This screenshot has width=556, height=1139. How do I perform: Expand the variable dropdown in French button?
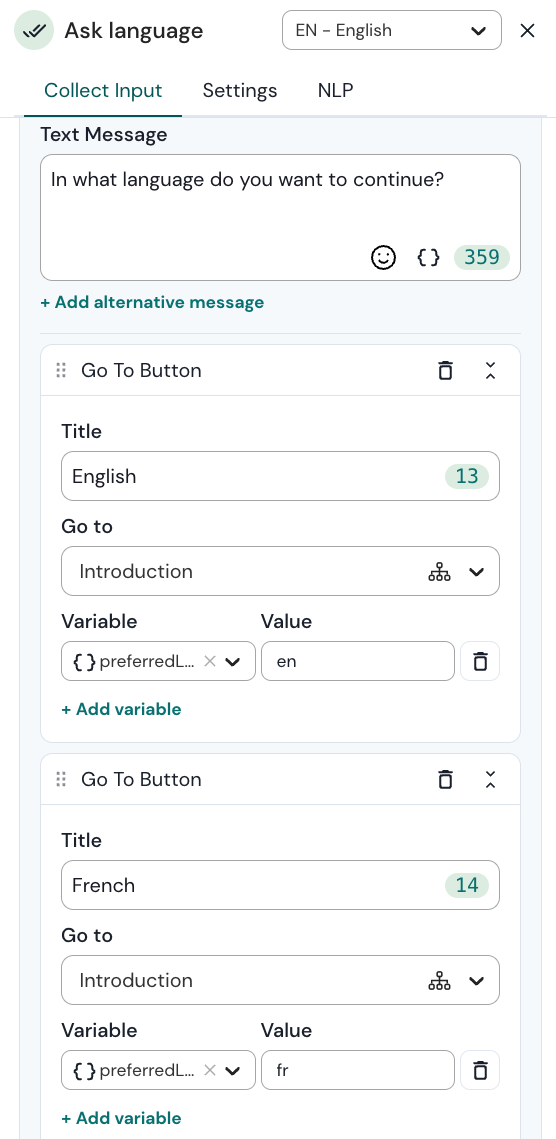tap(233, 1070)
